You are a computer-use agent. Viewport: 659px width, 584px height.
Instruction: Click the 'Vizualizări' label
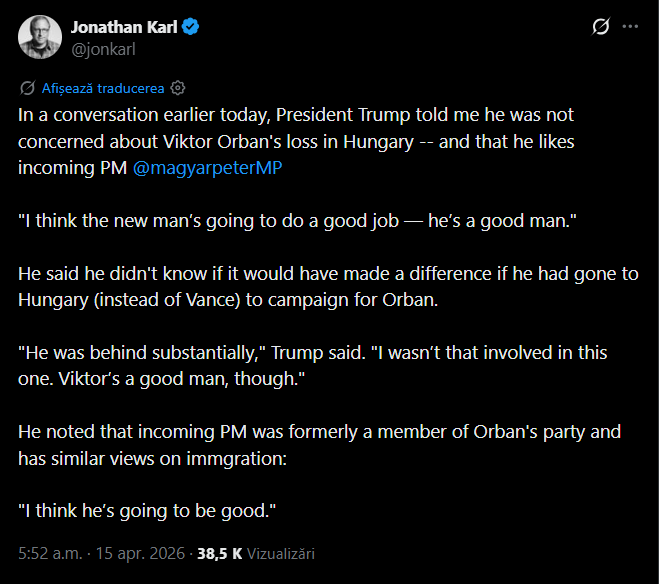(281, 552)
